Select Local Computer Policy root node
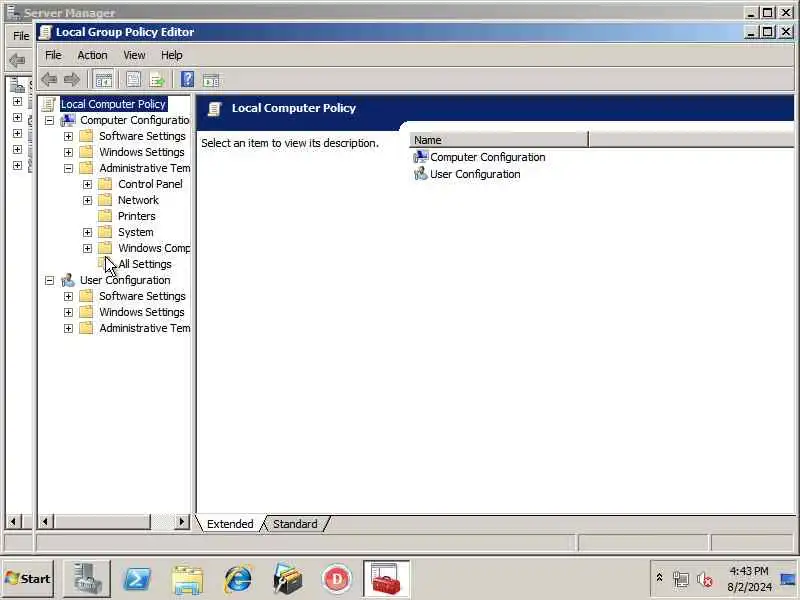800x600 pixels. (113, 104)
